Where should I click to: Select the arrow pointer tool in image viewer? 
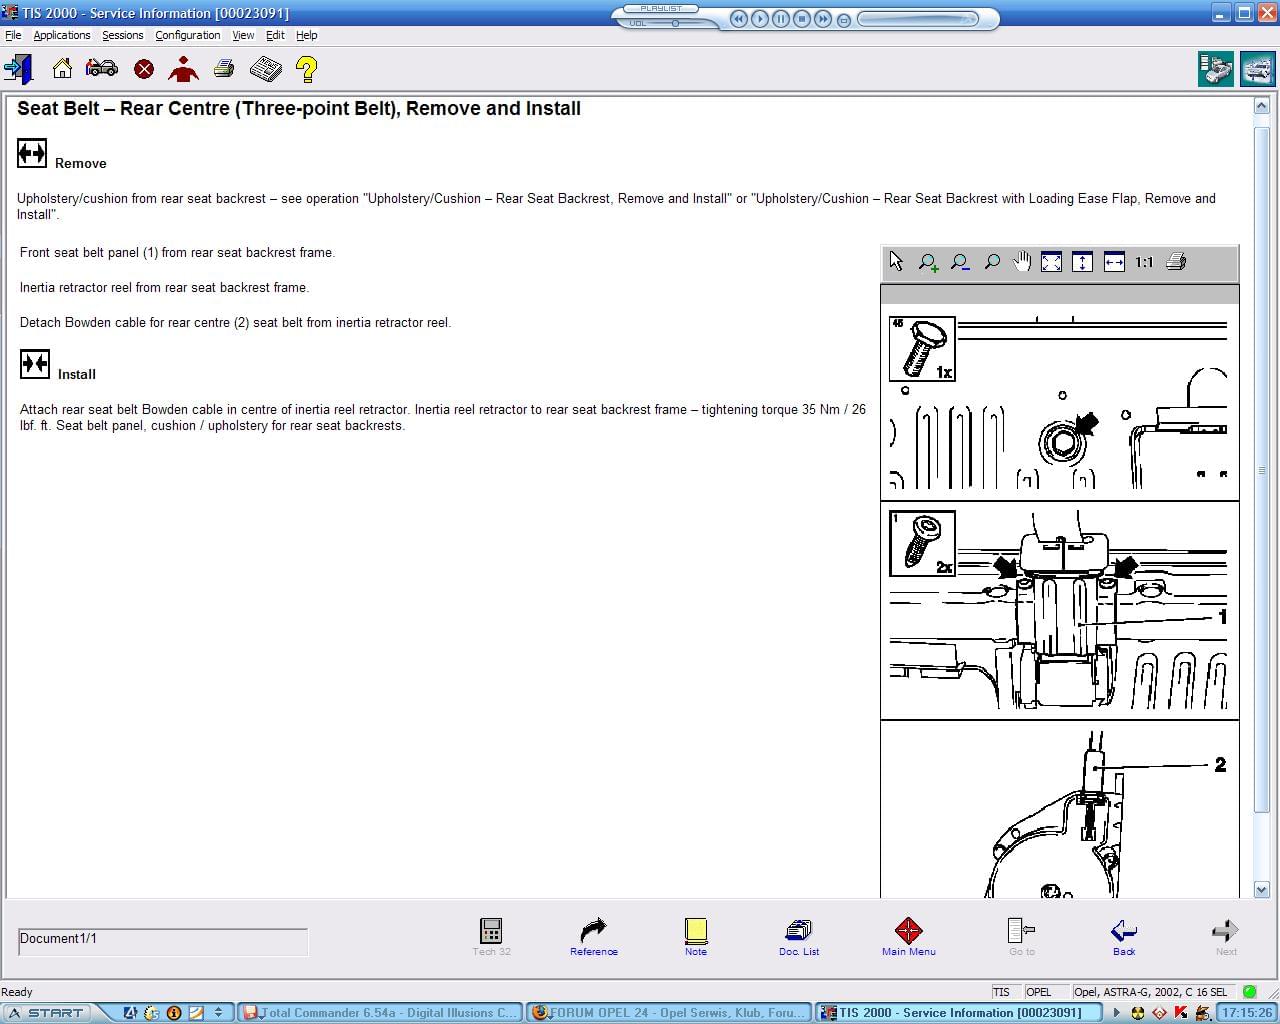coord(896,262)
